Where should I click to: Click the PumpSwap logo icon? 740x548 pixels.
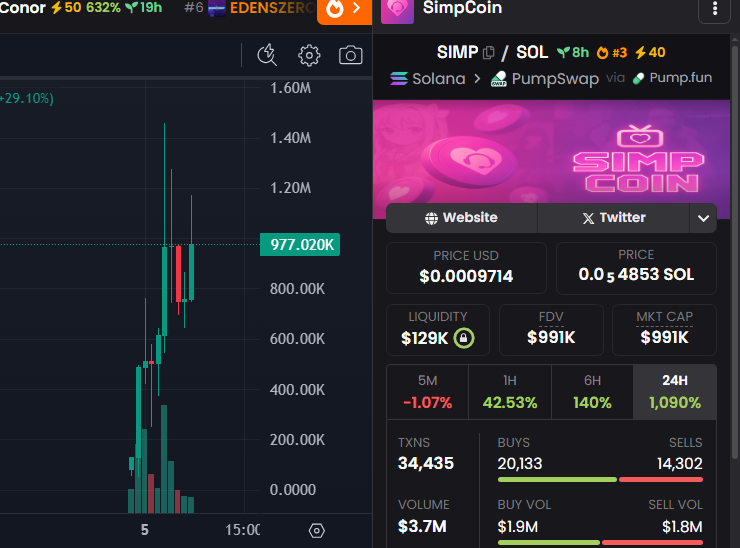[x=499, y=79]
